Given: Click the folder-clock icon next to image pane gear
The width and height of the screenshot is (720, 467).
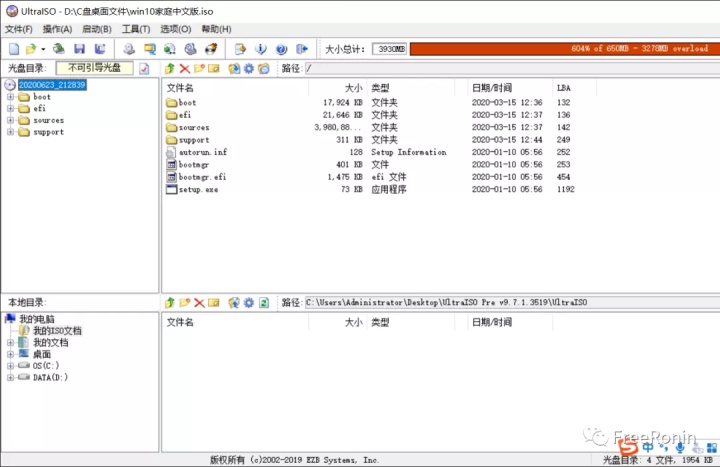Looking at the screenshot, I should click(x=264, y=68).
